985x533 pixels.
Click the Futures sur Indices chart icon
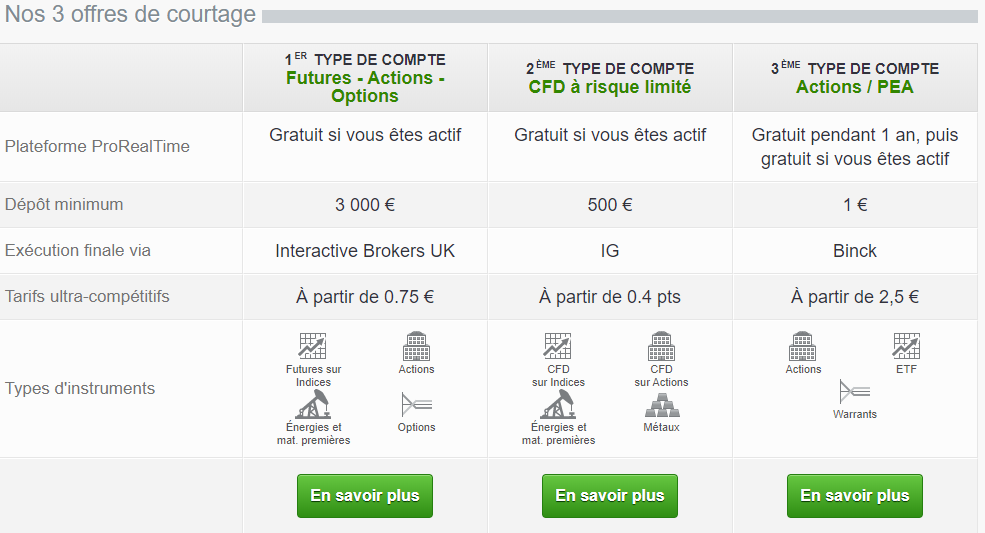point(312,346)
